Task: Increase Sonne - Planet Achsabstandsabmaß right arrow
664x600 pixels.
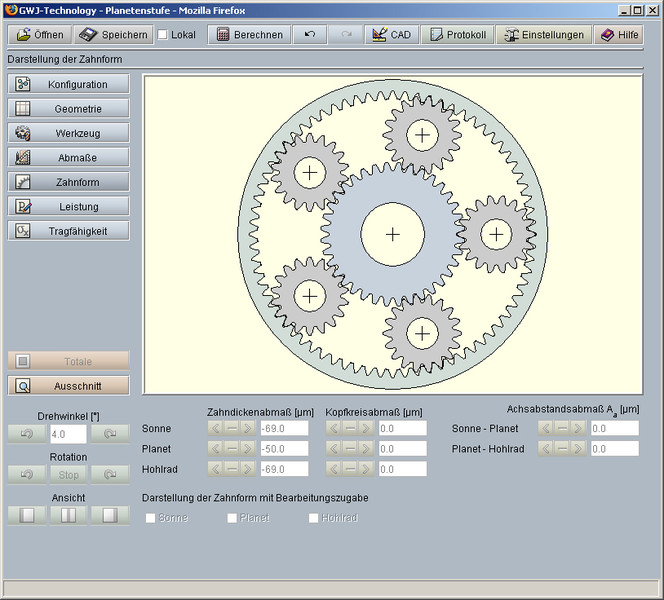Action: (578, 428)
